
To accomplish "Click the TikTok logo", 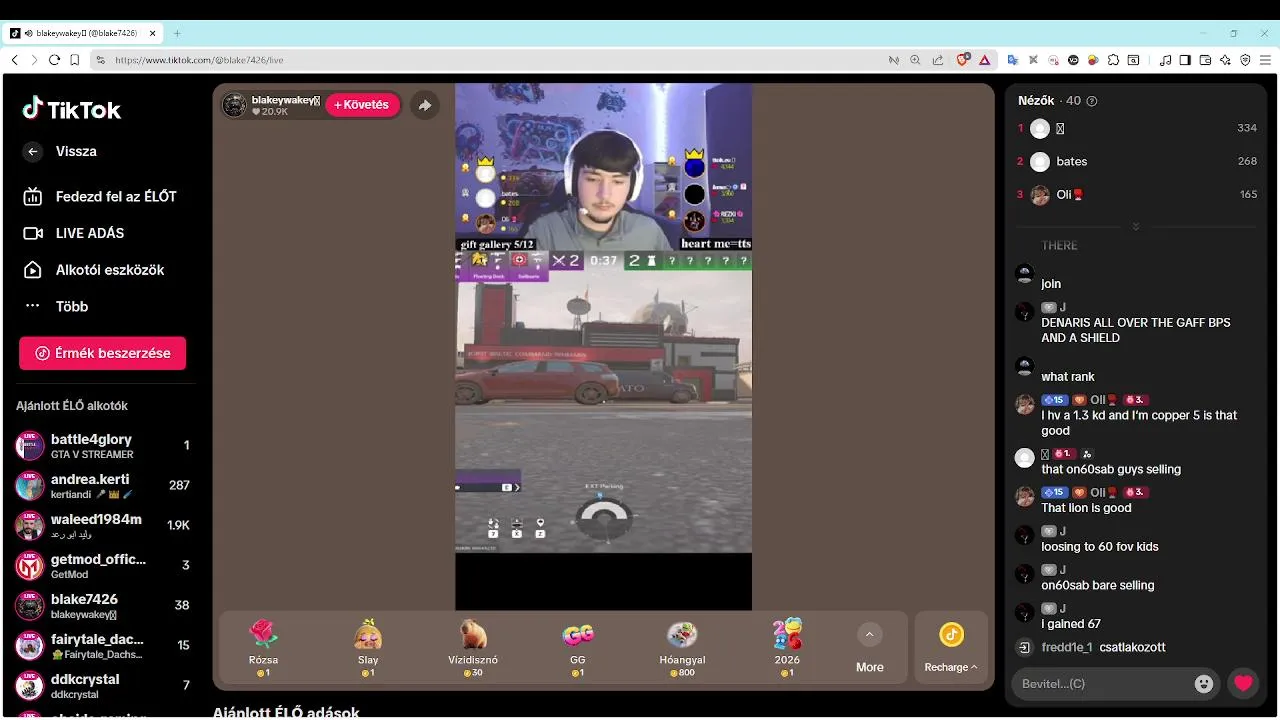I will pyautogui.click(x=72, y=109).
